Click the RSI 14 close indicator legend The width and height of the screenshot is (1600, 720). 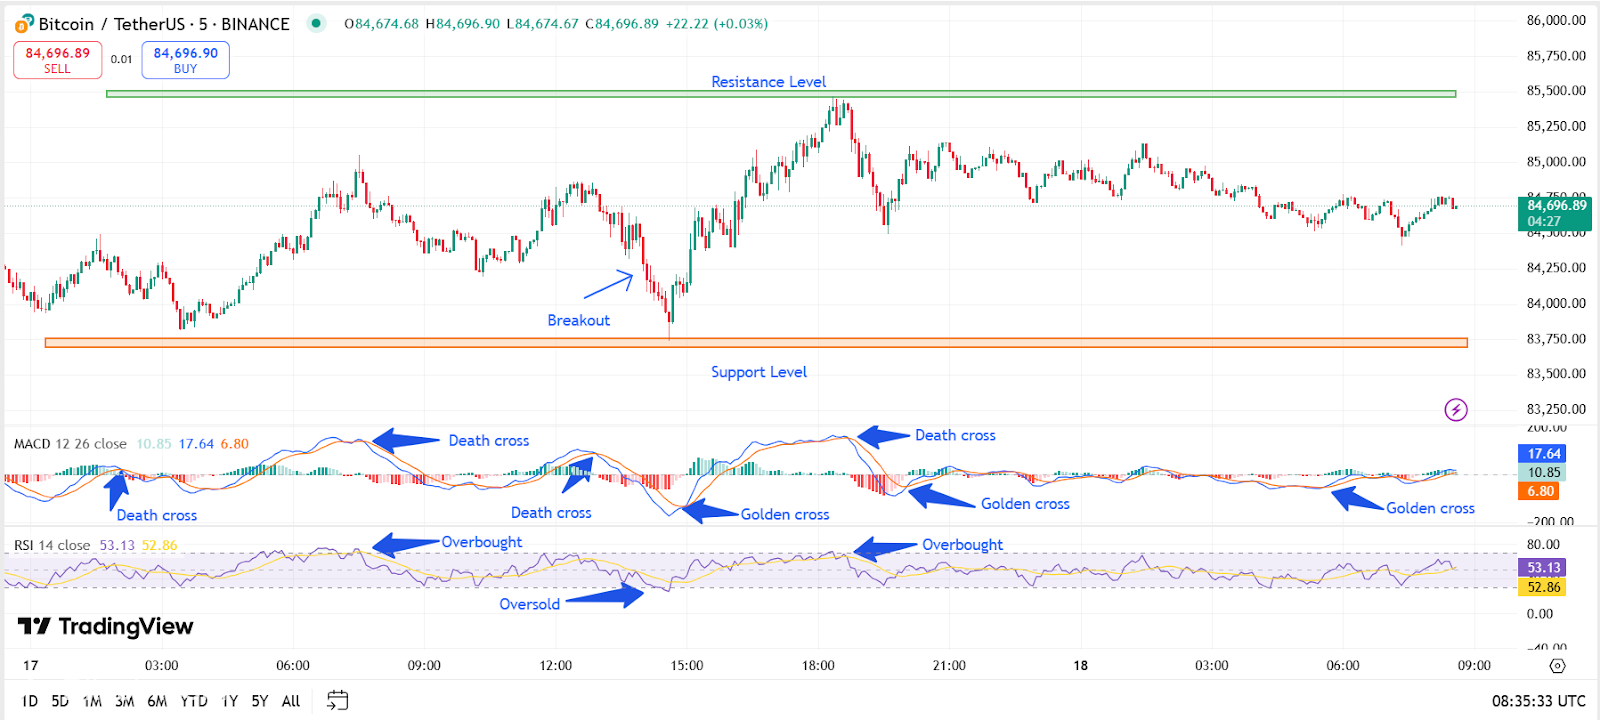[52, 545]
